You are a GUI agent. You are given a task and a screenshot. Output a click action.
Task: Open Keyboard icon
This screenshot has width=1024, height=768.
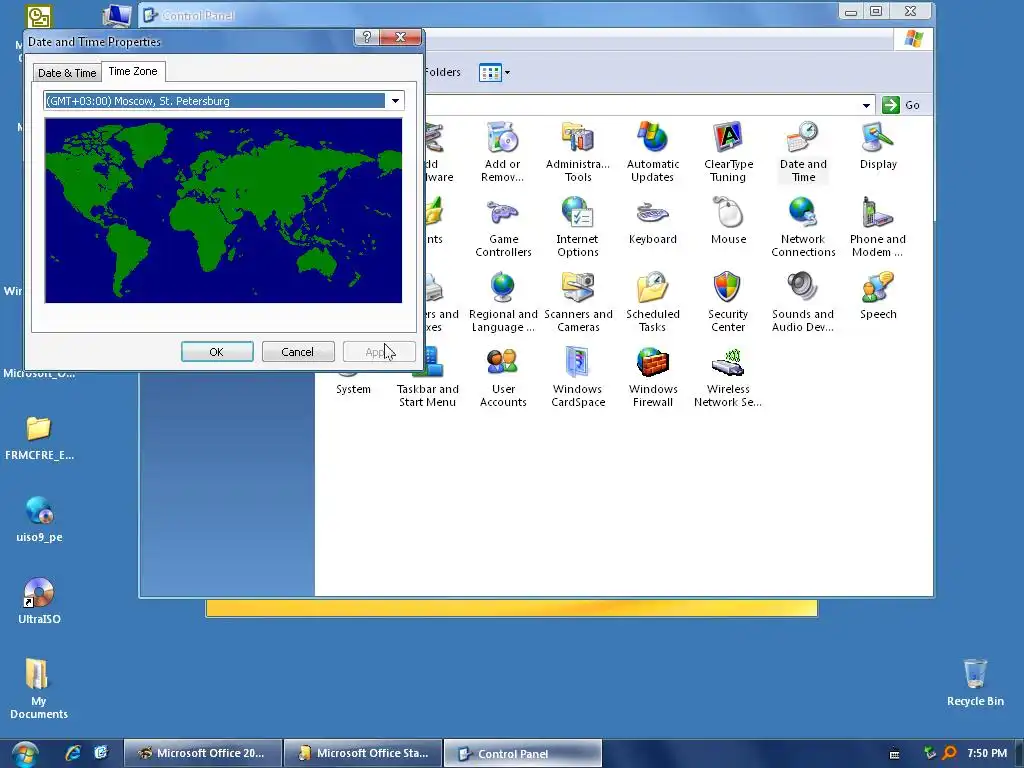pos(652,221)
